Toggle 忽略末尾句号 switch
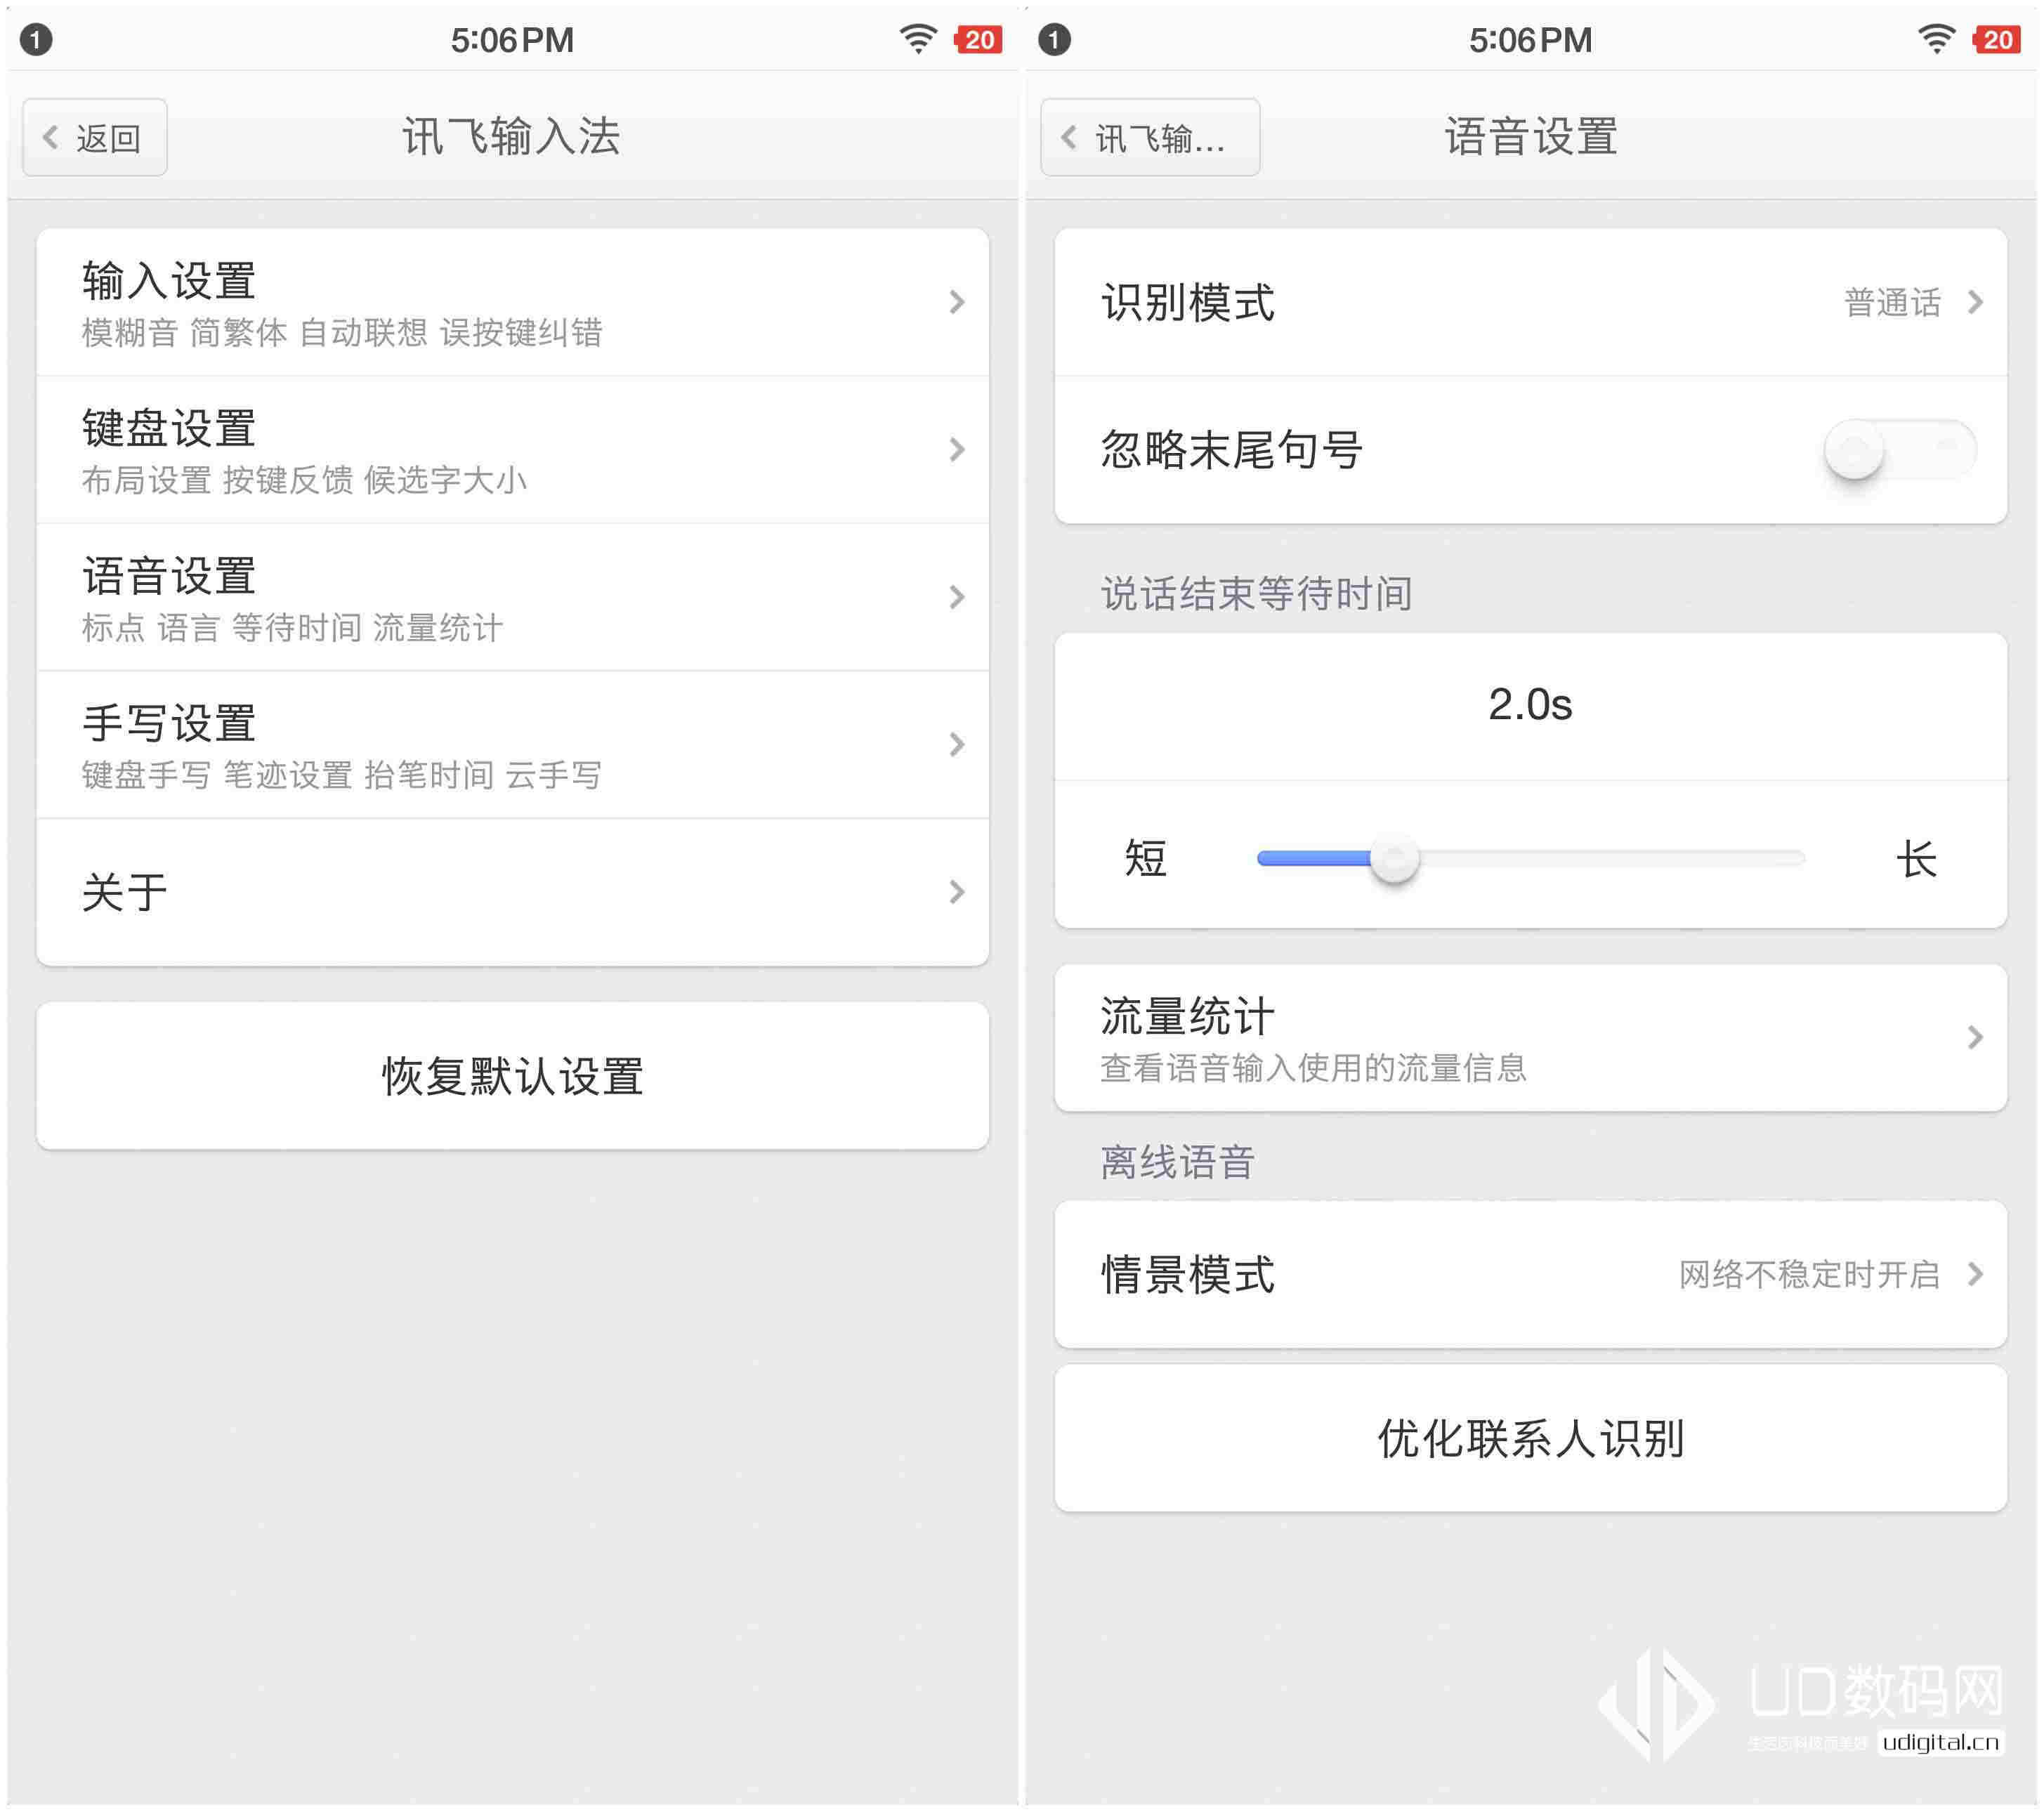The image size is (2044, 1812). point(1899,450)
